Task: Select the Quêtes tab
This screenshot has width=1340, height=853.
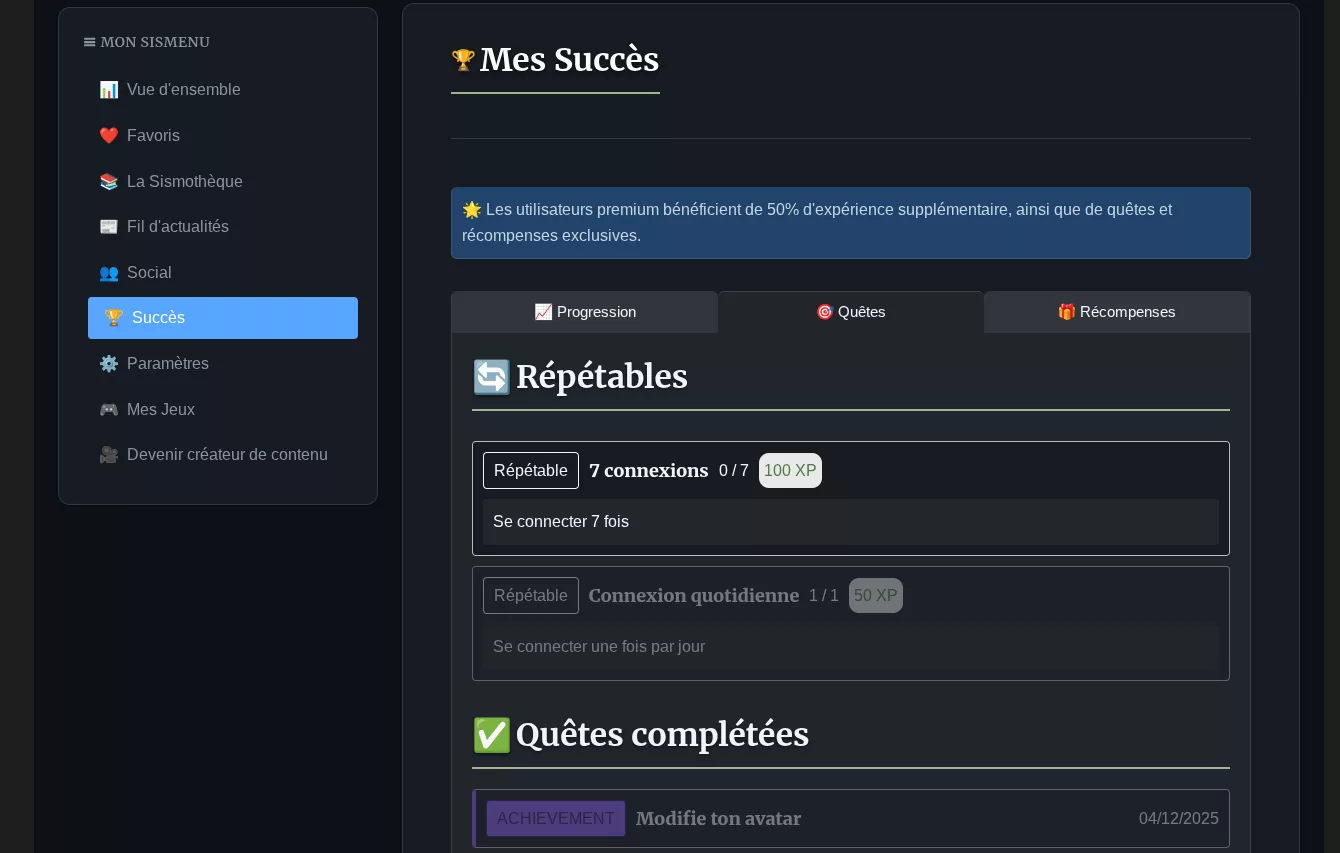Action: [851, 312]
